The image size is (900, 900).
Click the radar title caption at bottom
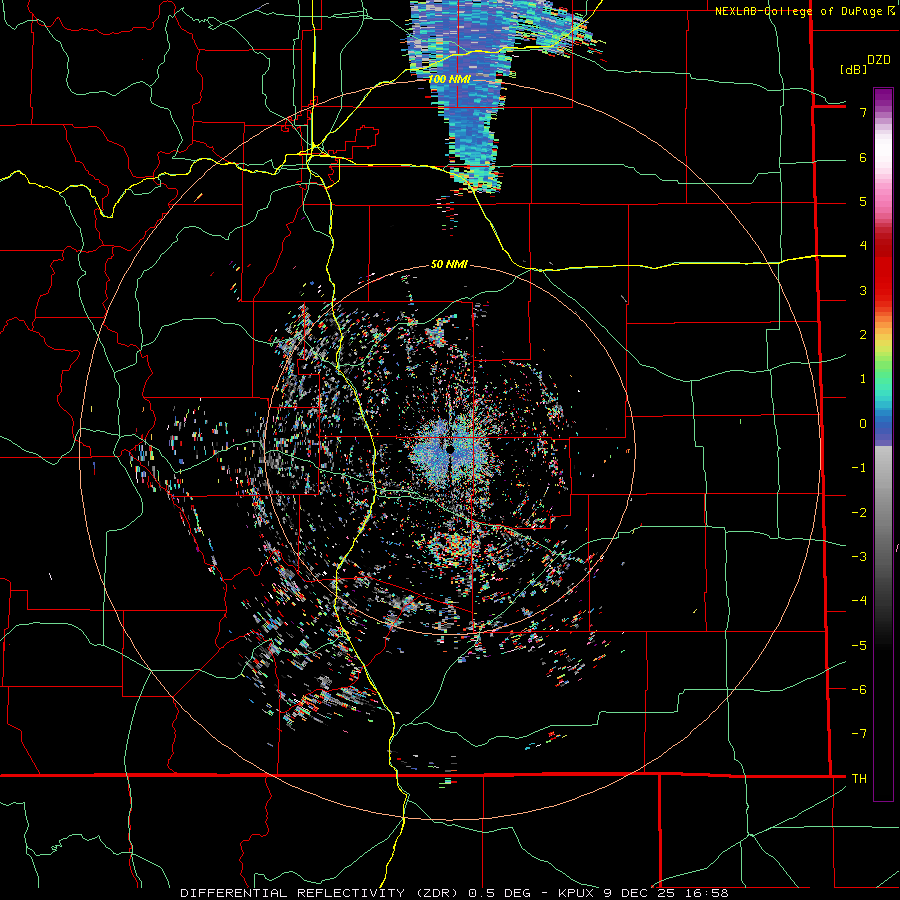pyautogui.click(x=454, y=893)
